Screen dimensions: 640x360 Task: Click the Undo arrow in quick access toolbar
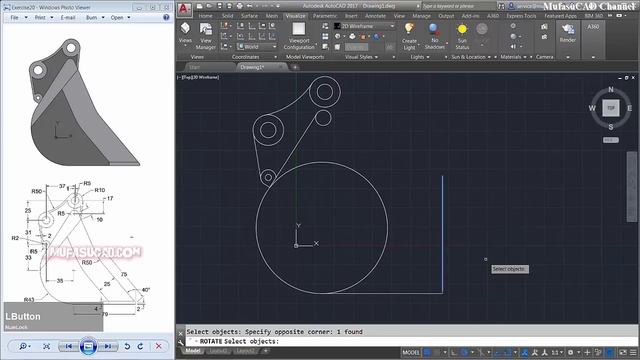pyautogui.click(x=249, y=6)
